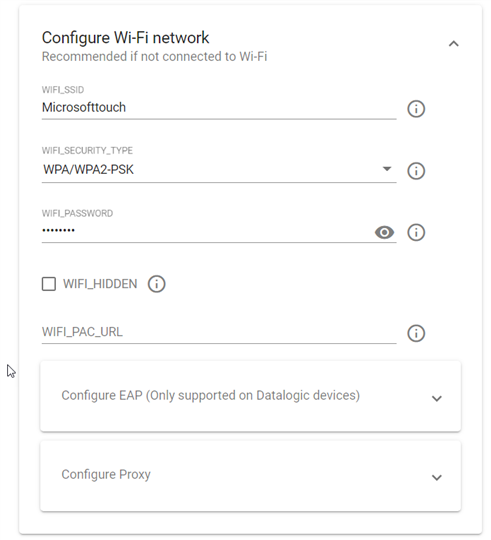Click the Configure Wi-Fi network heading
Image resolution: width=491 pixels, height=540 pixels.
125,38
